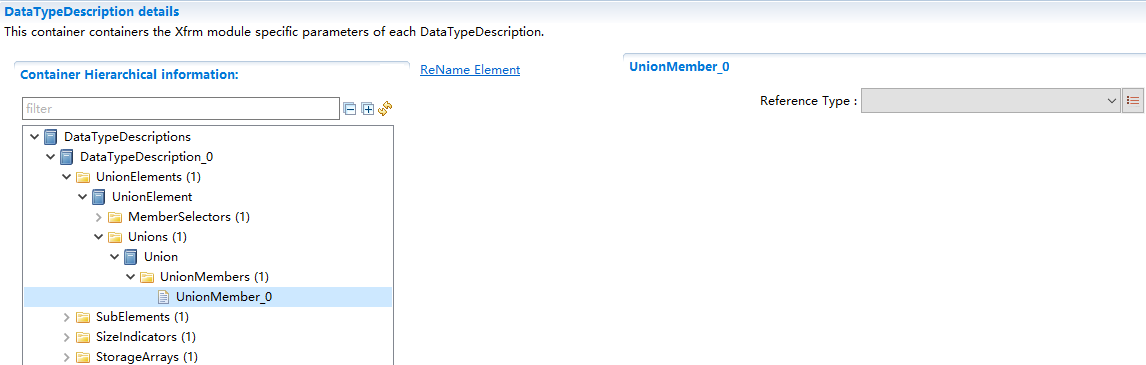Click StorageArrays folder icon
1146x365 pixels.
83,357
